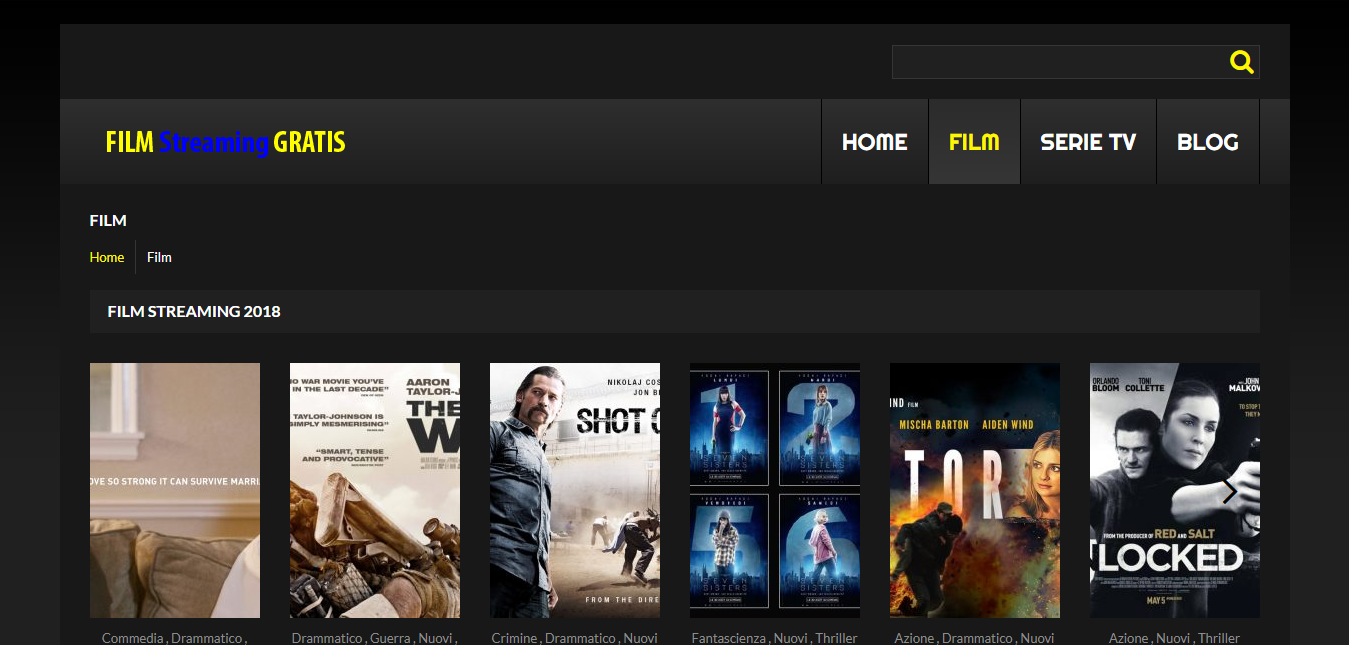Click the Film breadcrumb text

pos(159,257)
